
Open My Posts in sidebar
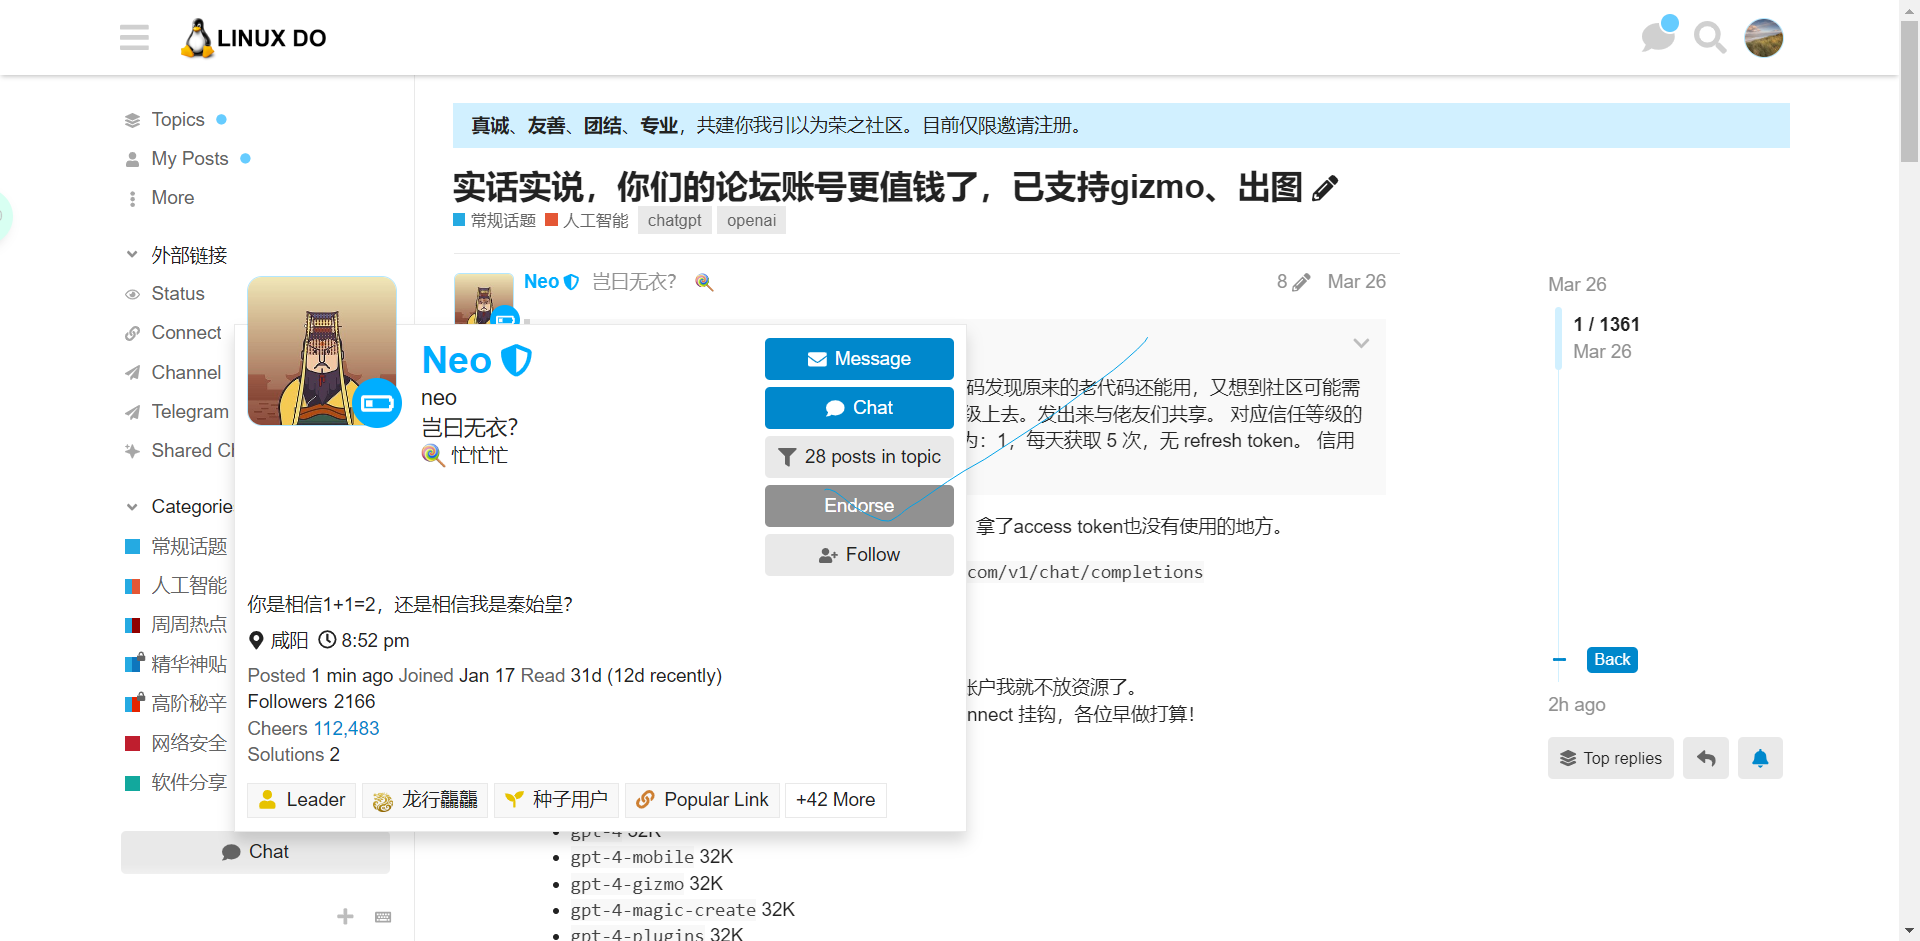coord(189,159)
